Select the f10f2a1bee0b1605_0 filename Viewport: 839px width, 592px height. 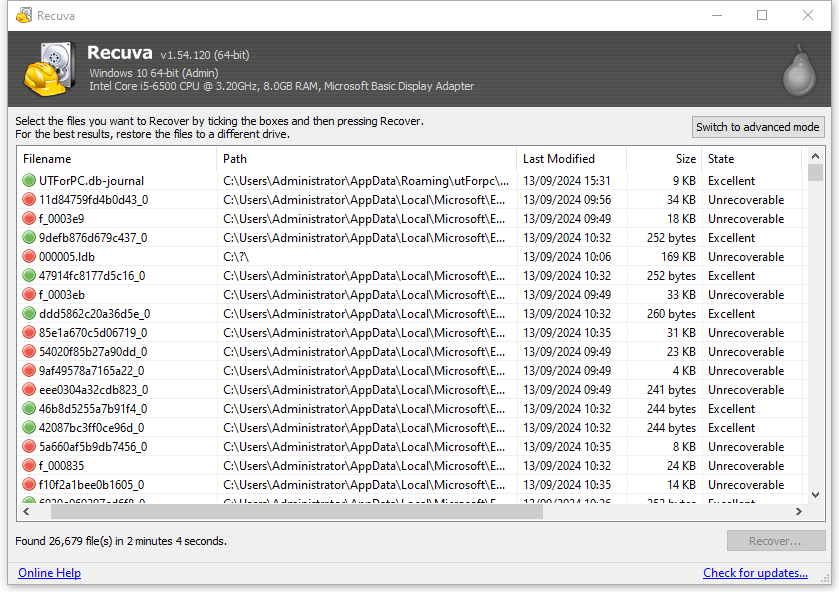coord(91,485)
